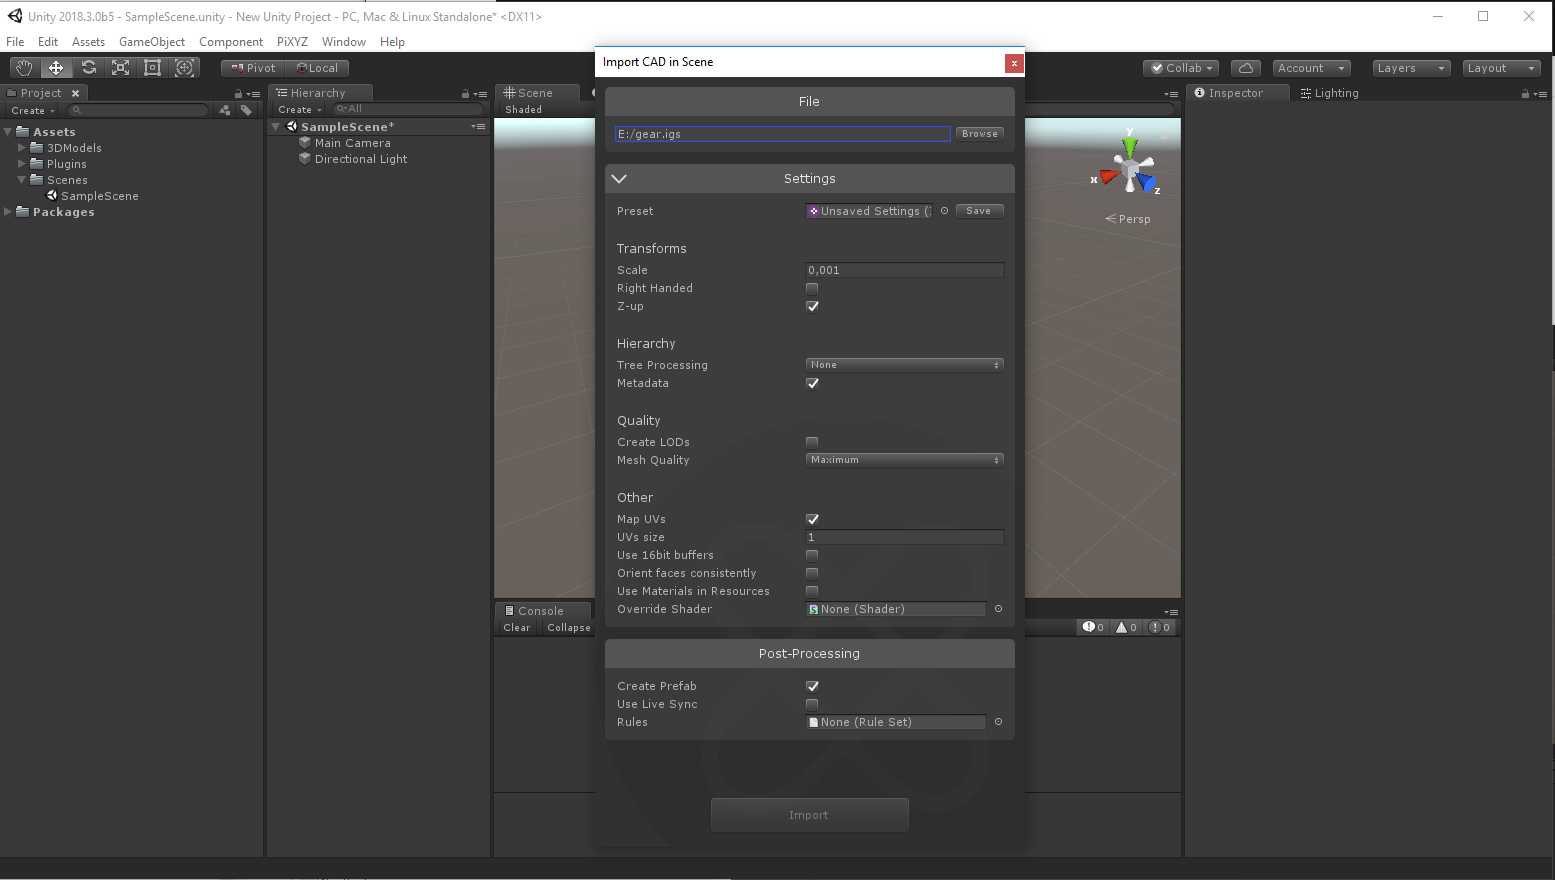
Task: Open the Project Create dropdown
Action: 33,110
